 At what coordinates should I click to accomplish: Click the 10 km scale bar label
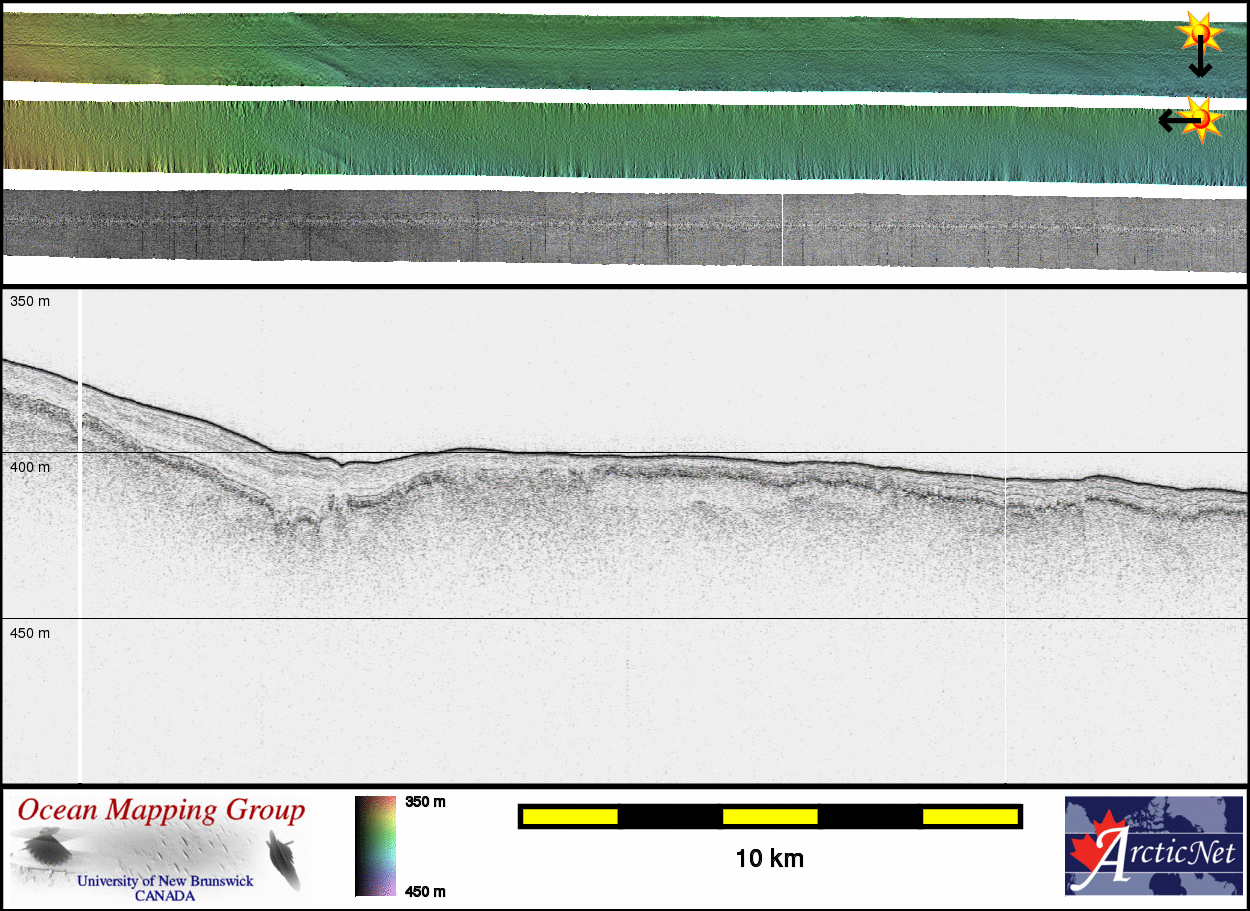coord(769,858)
